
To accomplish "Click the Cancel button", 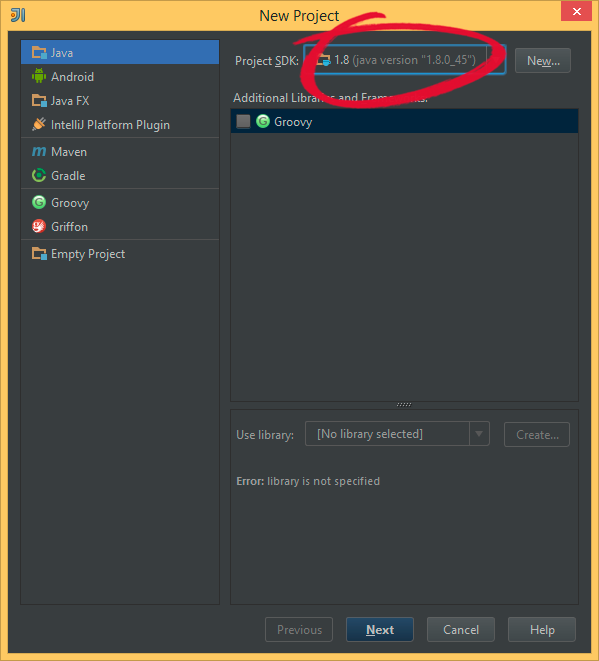I will tap(461, 629).
